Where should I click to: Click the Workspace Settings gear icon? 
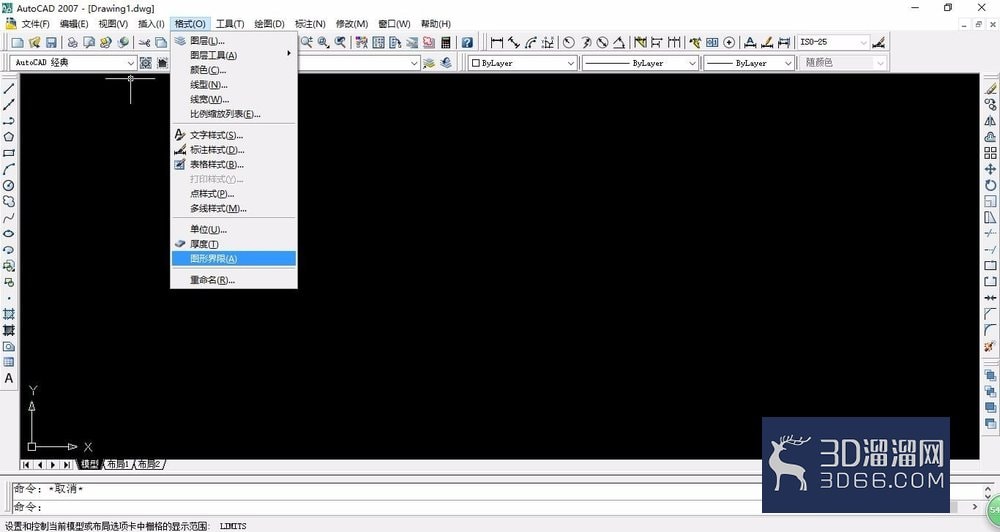tap(146, 63)
